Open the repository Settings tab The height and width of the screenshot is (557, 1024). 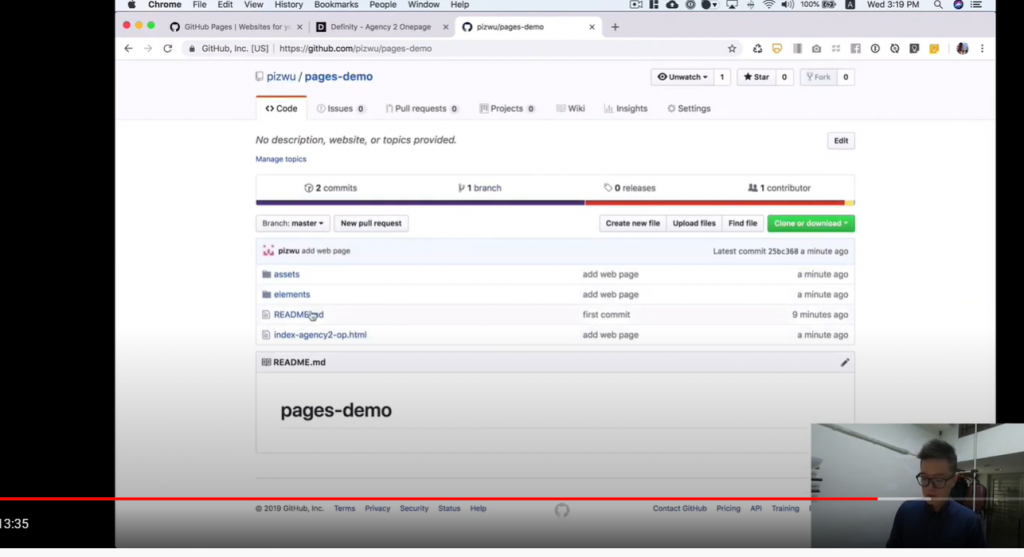click(689, 108)
